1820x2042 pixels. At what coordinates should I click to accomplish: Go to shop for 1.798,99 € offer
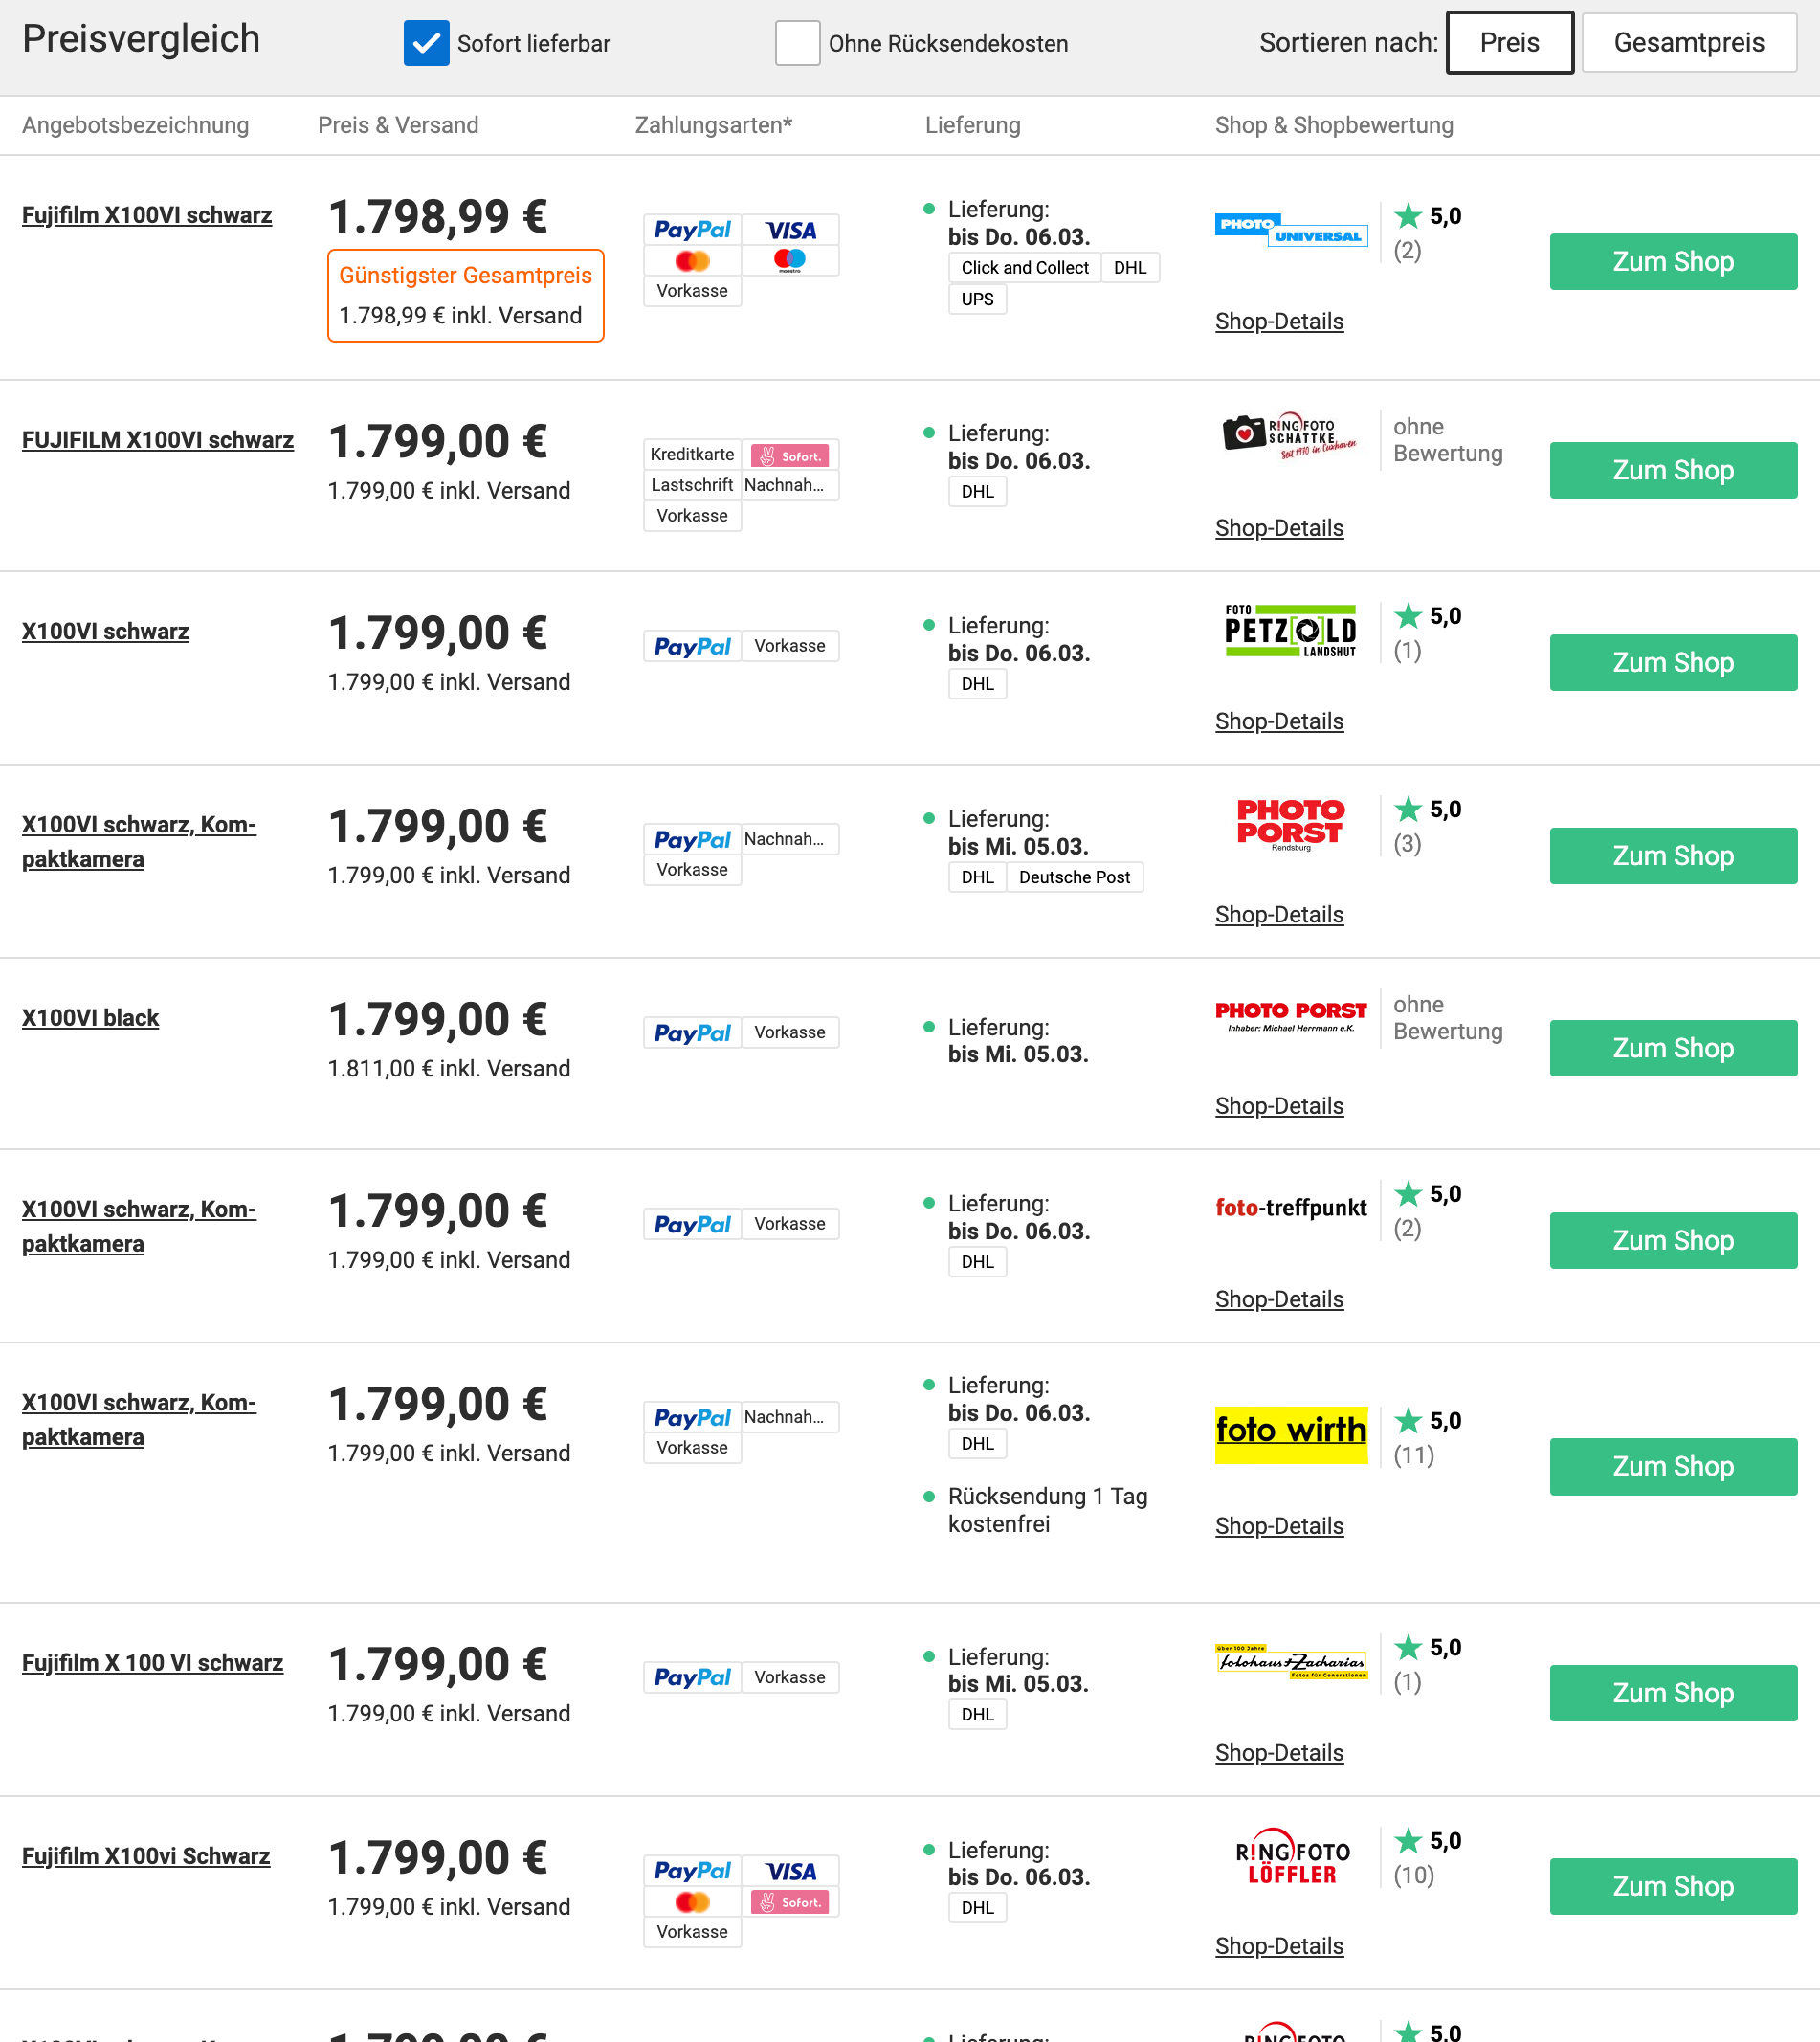click(x=1672, y=262)
